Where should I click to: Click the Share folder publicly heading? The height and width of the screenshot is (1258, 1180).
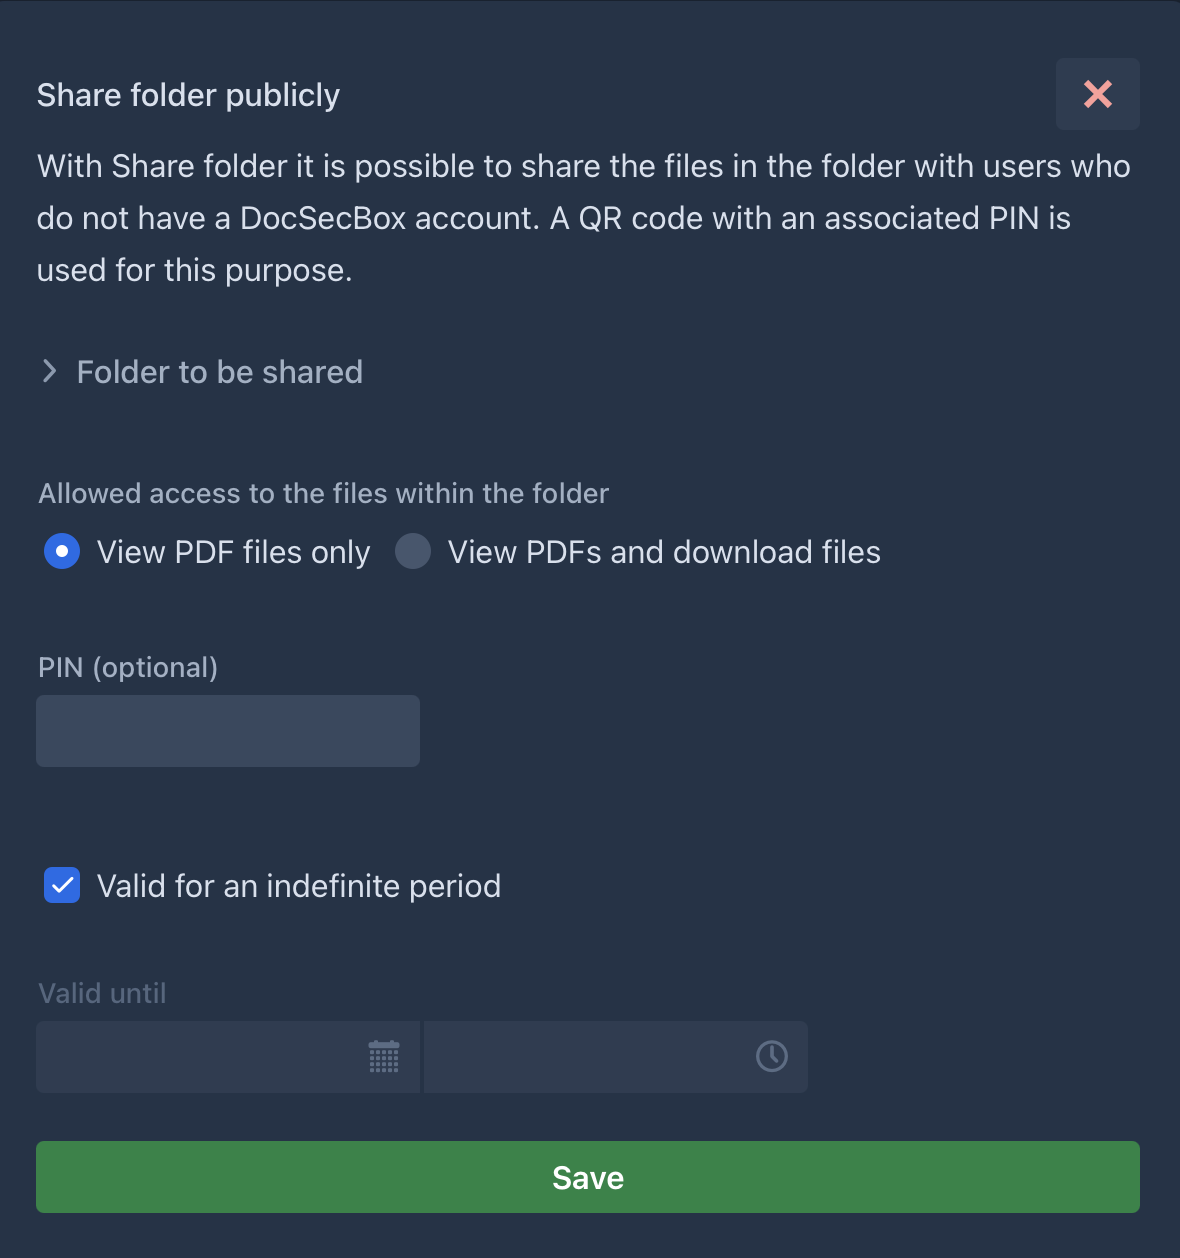tap(188, 95)
